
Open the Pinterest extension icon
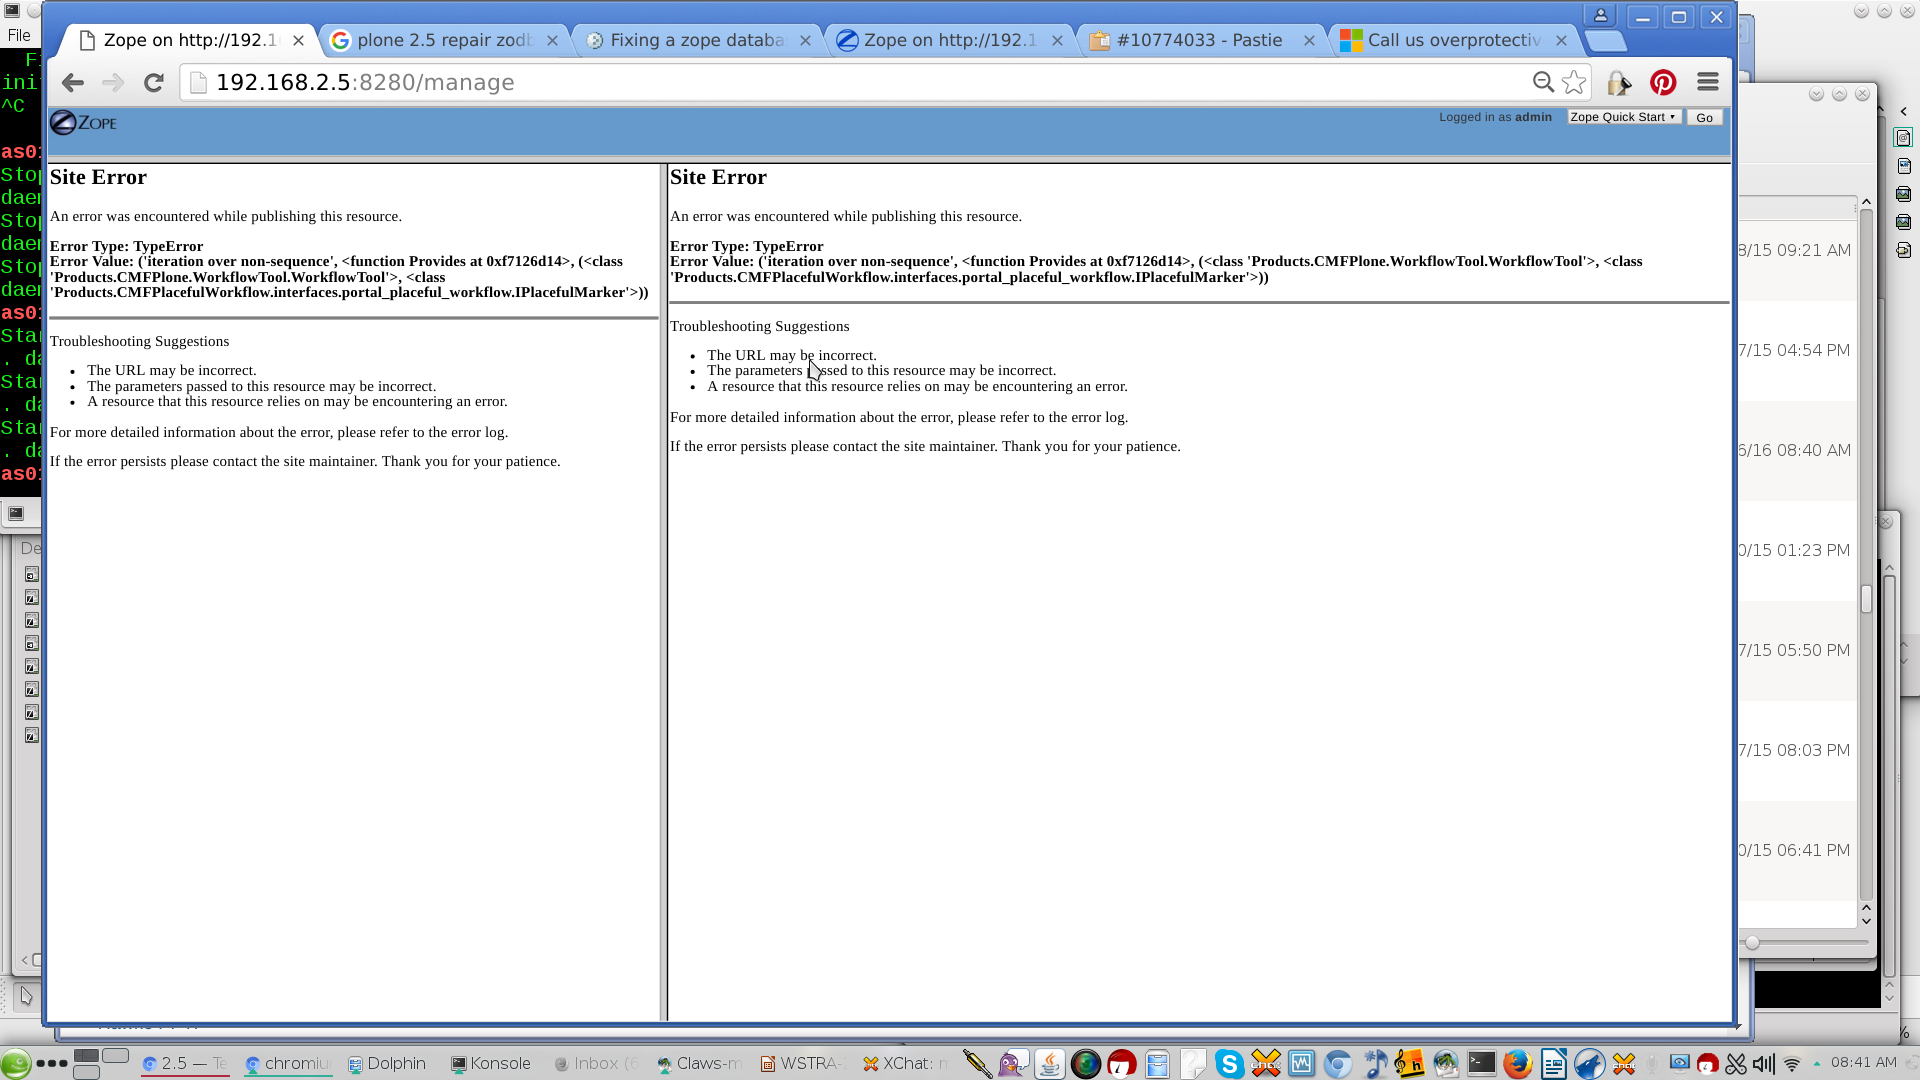1663,83
